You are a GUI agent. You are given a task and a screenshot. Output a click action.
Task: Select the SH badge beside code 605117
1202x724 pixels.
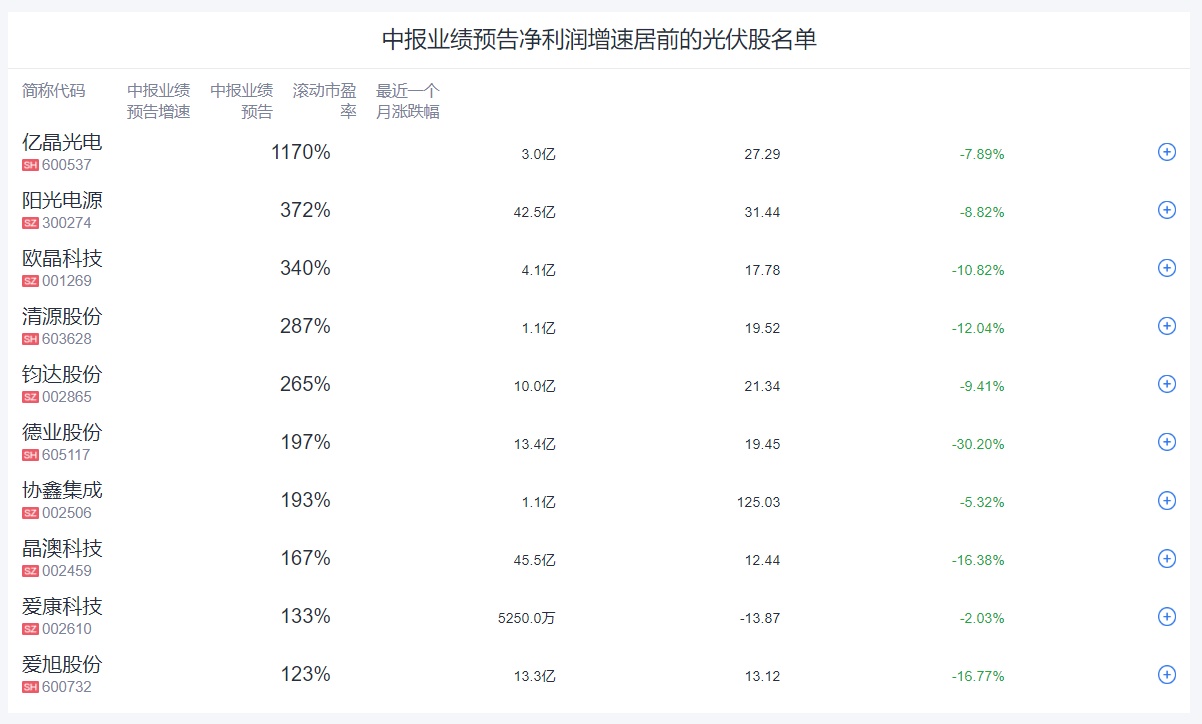30,455
